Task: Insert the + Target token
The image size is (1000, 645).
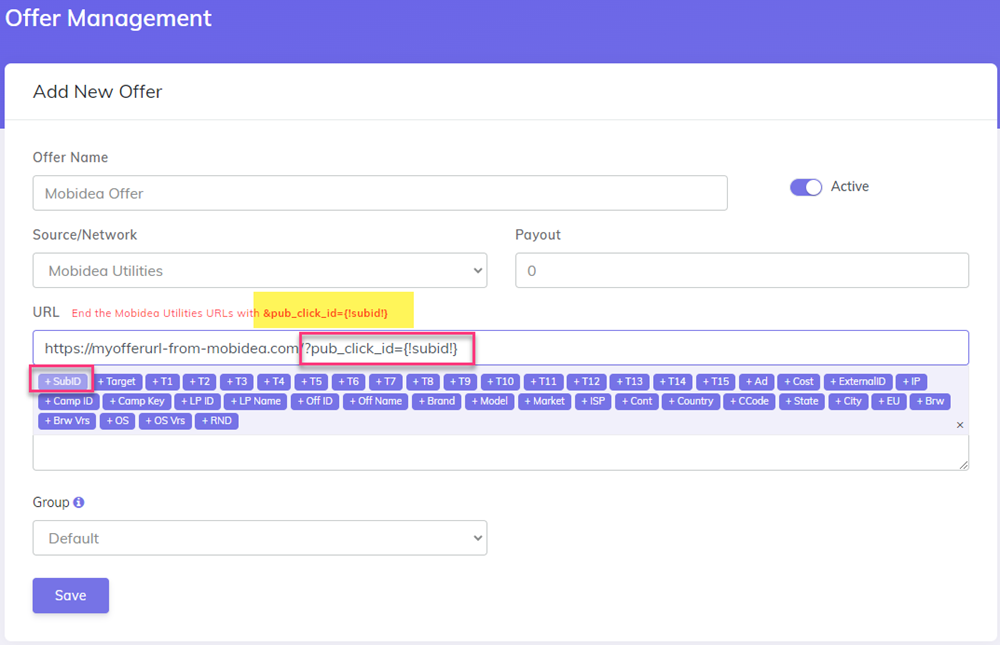Action: 116,382
